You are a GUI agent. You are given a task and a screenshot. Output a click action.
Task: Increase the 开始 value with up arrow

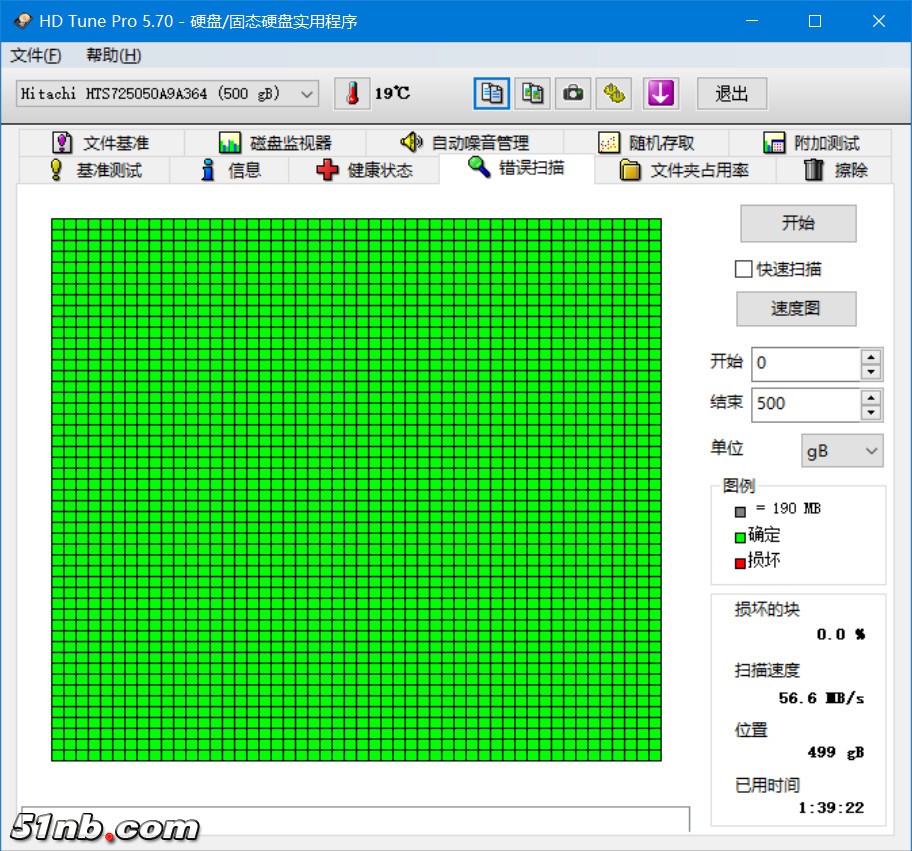pyautogui.click(x=871, y=356)
